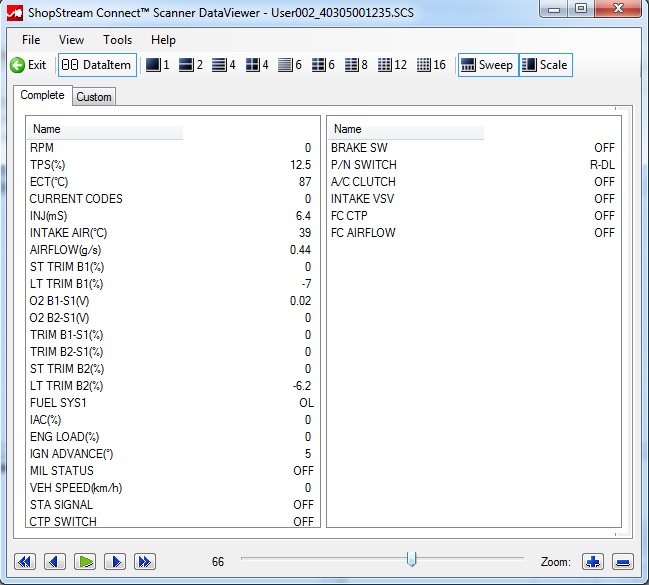
Task: Select the IAC(%) row
Action: point(173,420)
